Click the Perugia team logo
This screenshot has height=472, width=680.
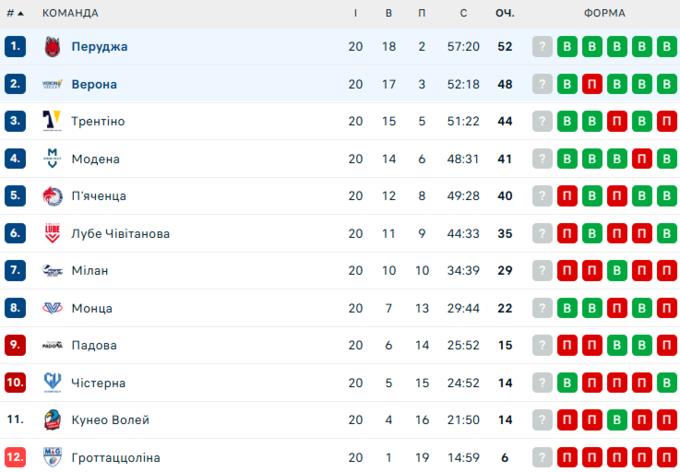coord(53,46)
